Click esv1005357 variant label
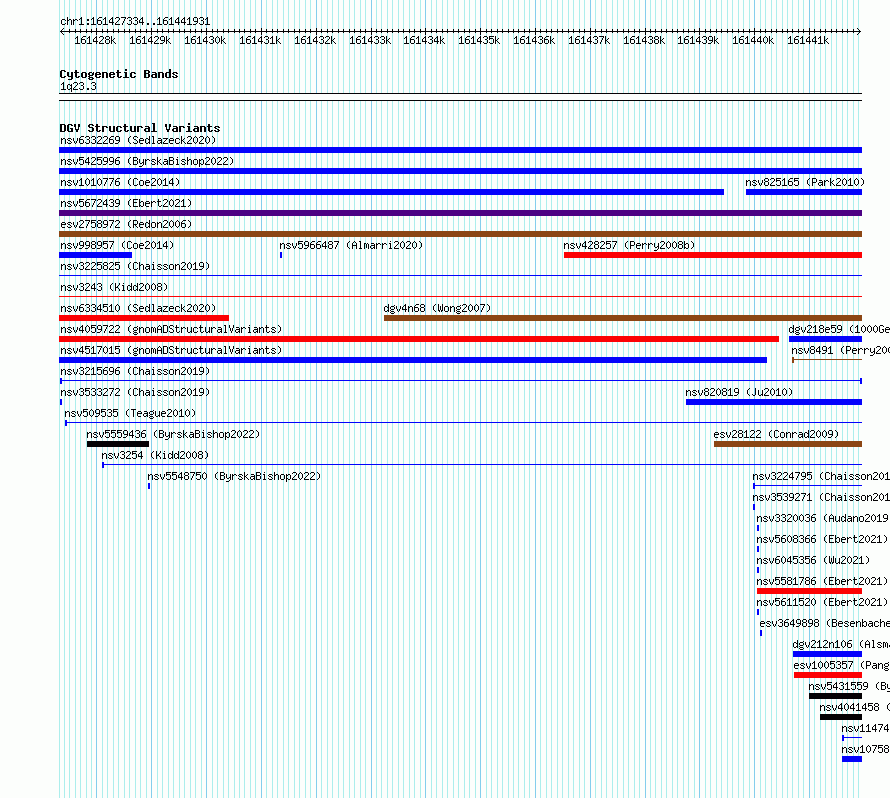Viewport: 890px width, 798px height. tap(841, 665)
